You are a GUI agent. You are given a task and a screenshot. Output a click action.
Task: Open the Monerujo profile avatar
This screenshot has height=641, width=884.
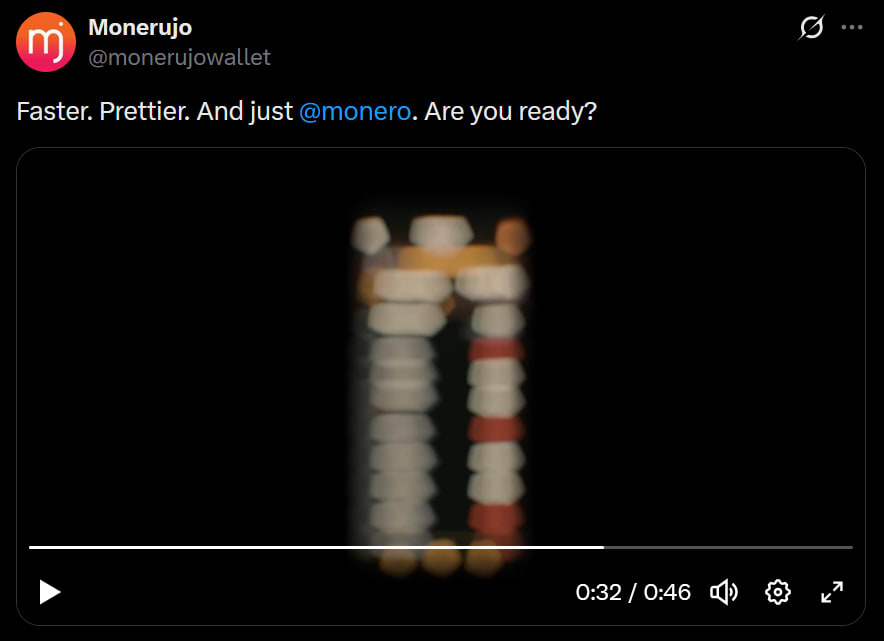[46, 42]
